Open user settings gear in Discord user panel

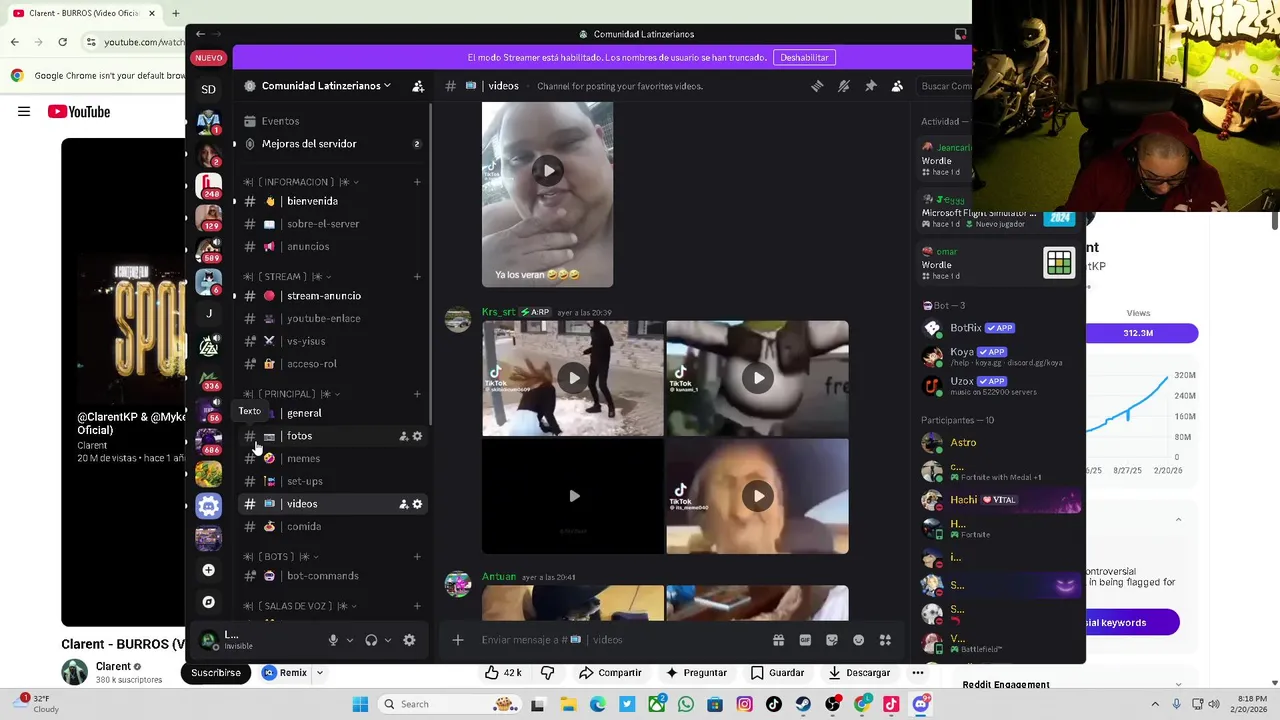(409, 640)
